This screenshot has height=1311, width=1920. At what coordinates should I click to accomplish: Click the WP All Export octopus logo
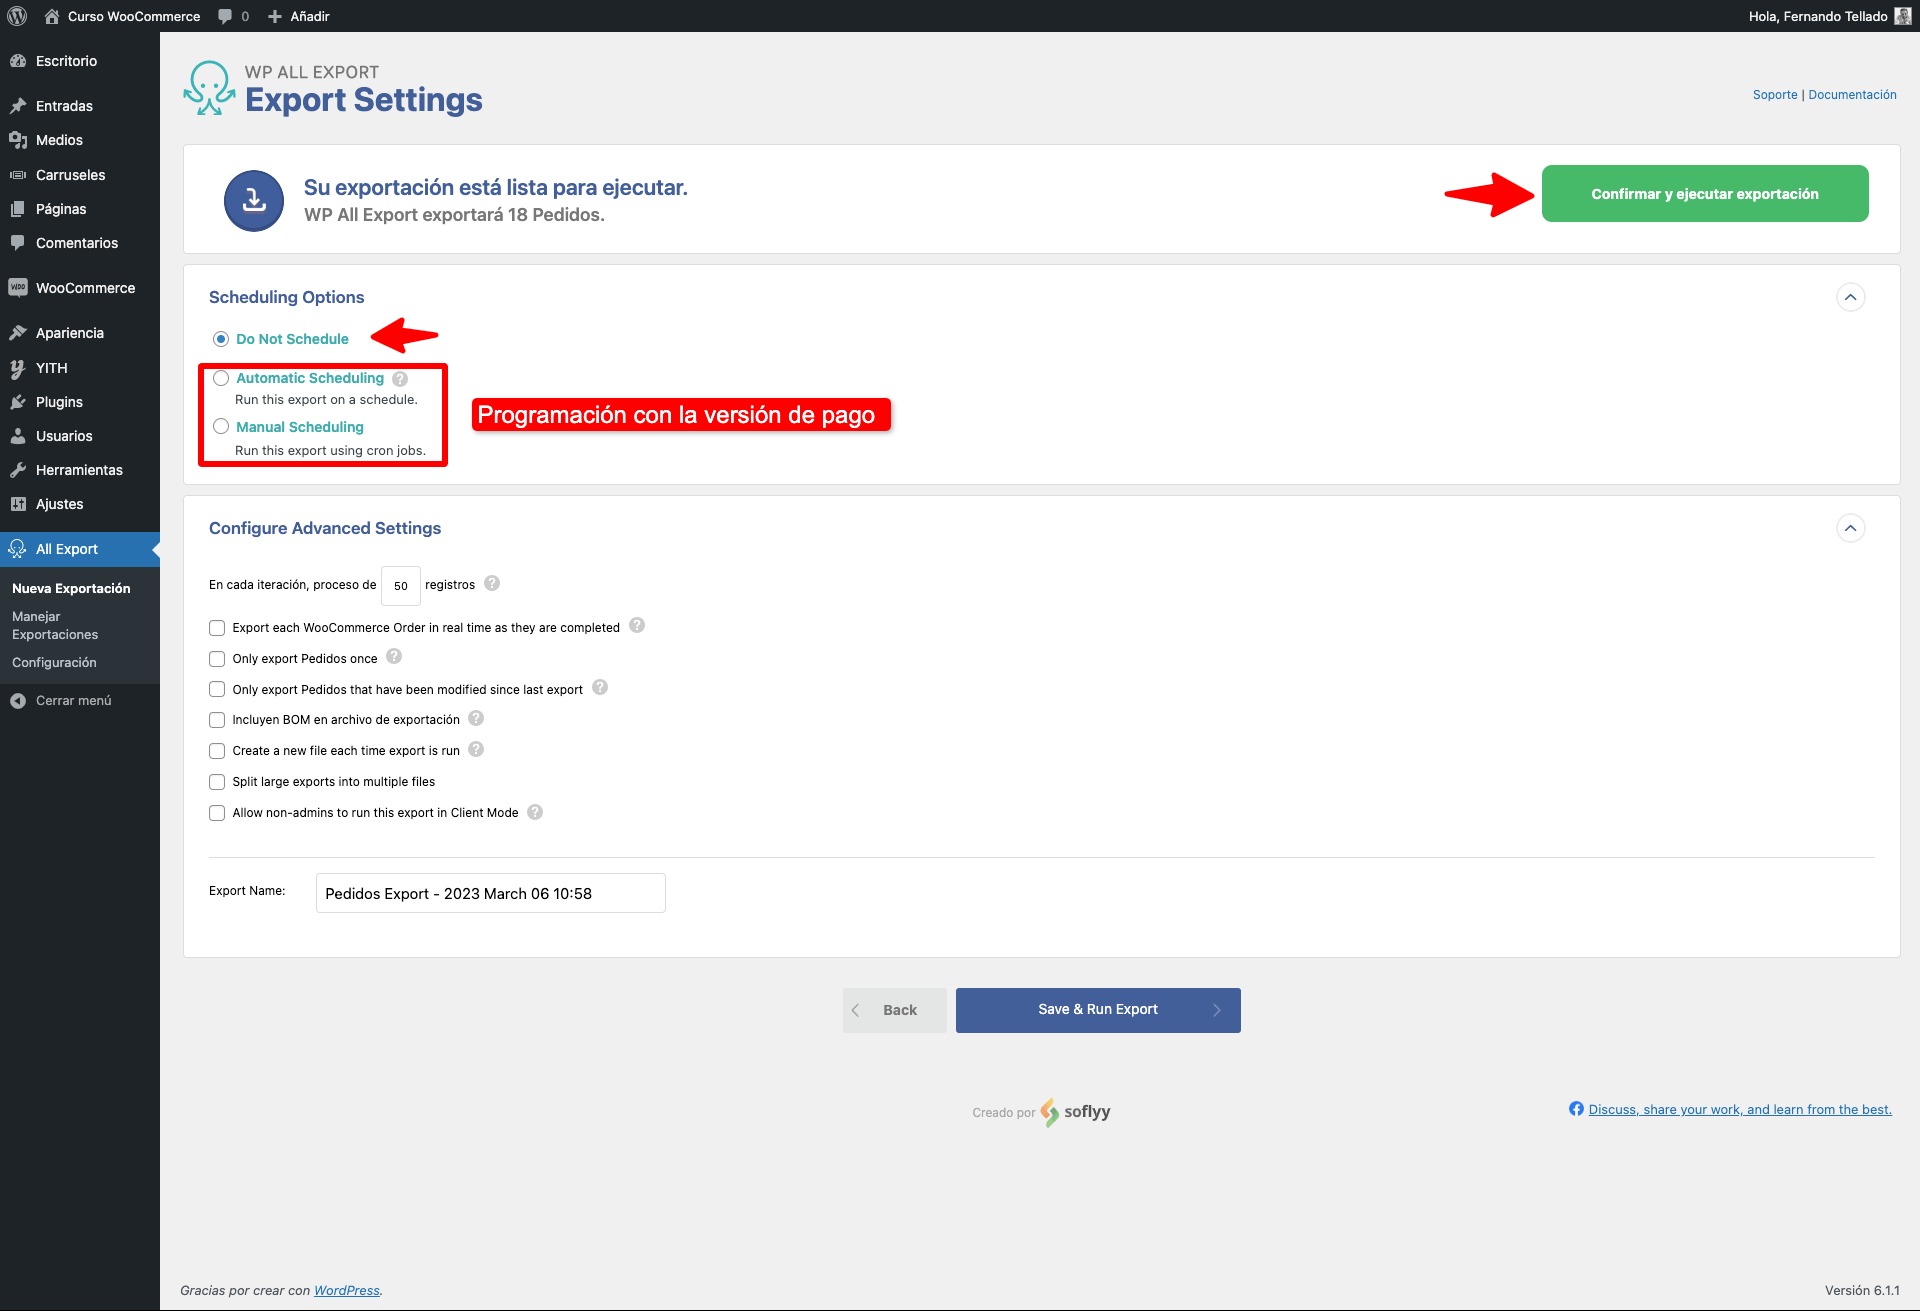[x=209, y=89]
